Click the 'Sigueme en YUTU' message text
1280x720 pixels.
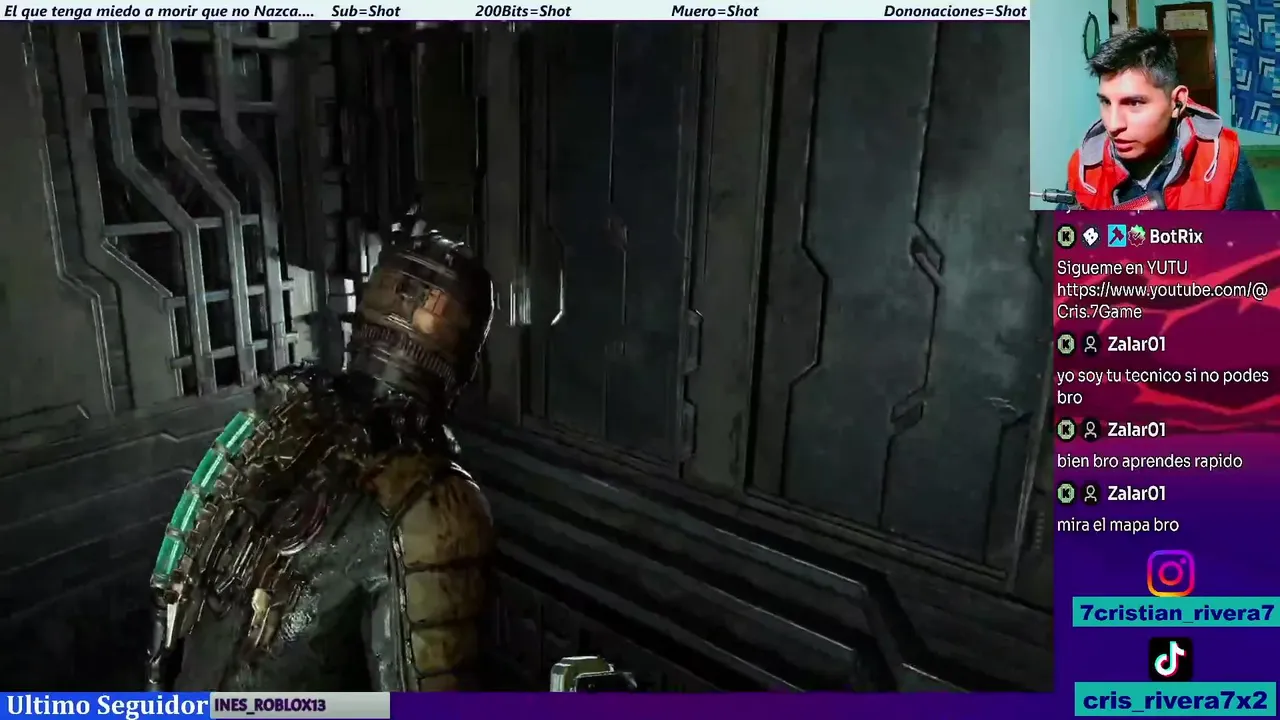point(1122,268)
